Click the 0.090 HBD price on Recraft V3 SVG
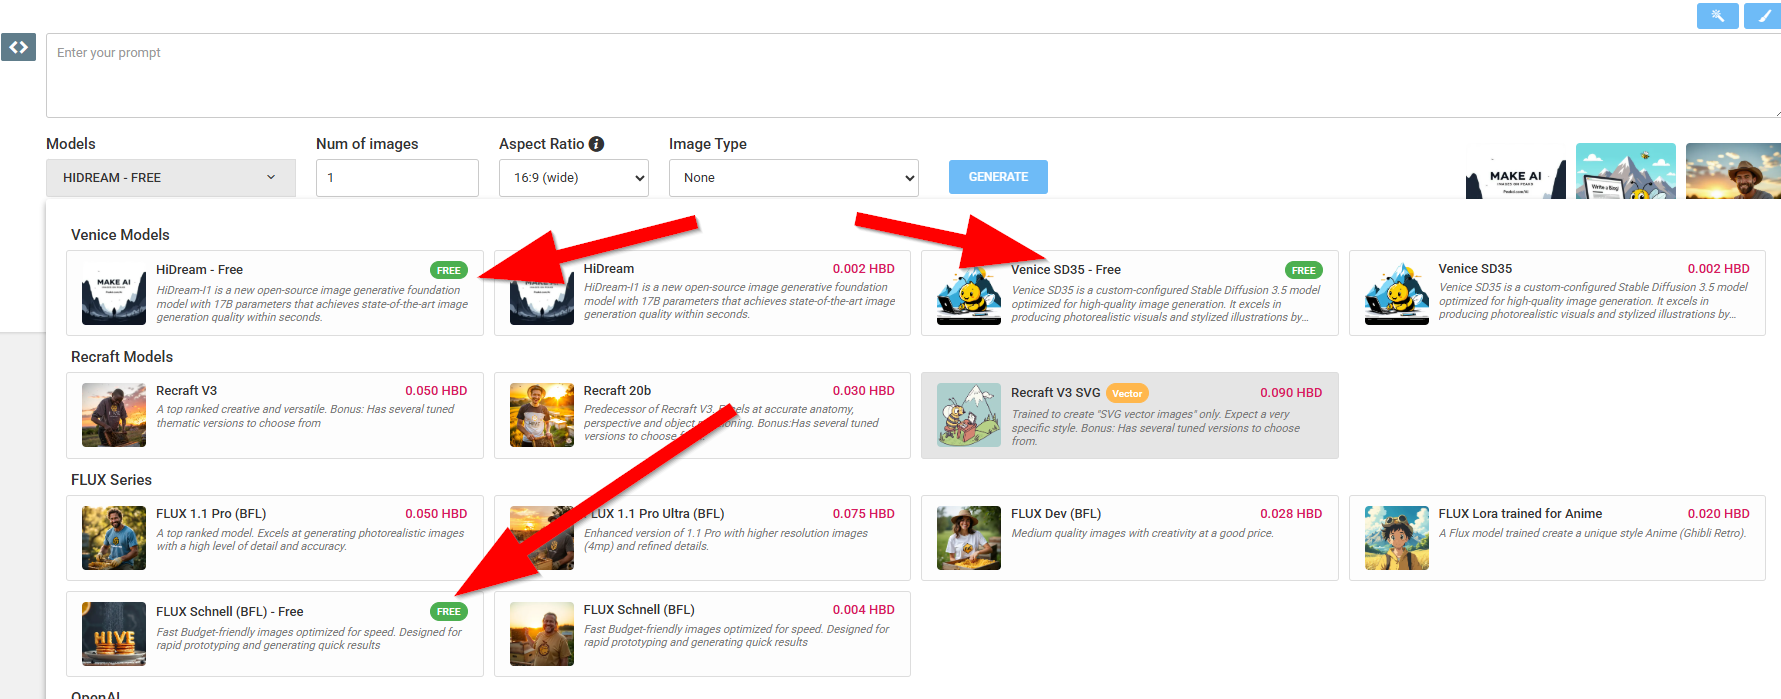 coord(1291,393)
